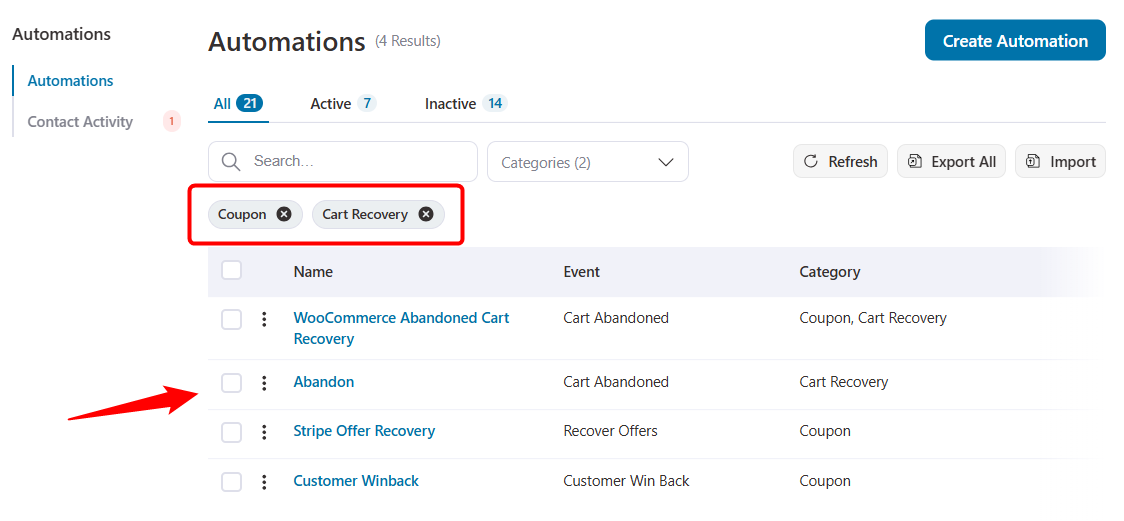Check the Abandon automation checkbox
This screenshot has width=1124, height=521.
coord(232,383)
